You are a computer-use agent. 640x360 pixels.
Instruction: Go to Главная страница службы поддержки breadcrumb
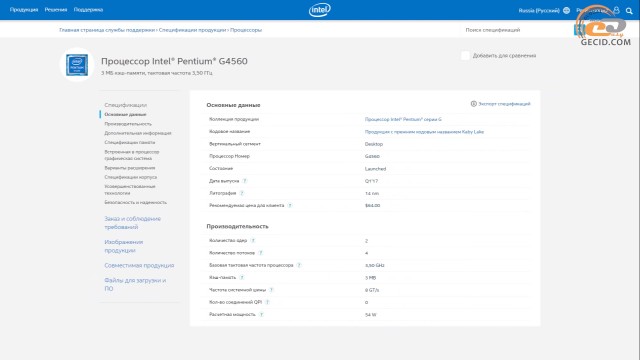pyautogui.click(x=107, y=30)
